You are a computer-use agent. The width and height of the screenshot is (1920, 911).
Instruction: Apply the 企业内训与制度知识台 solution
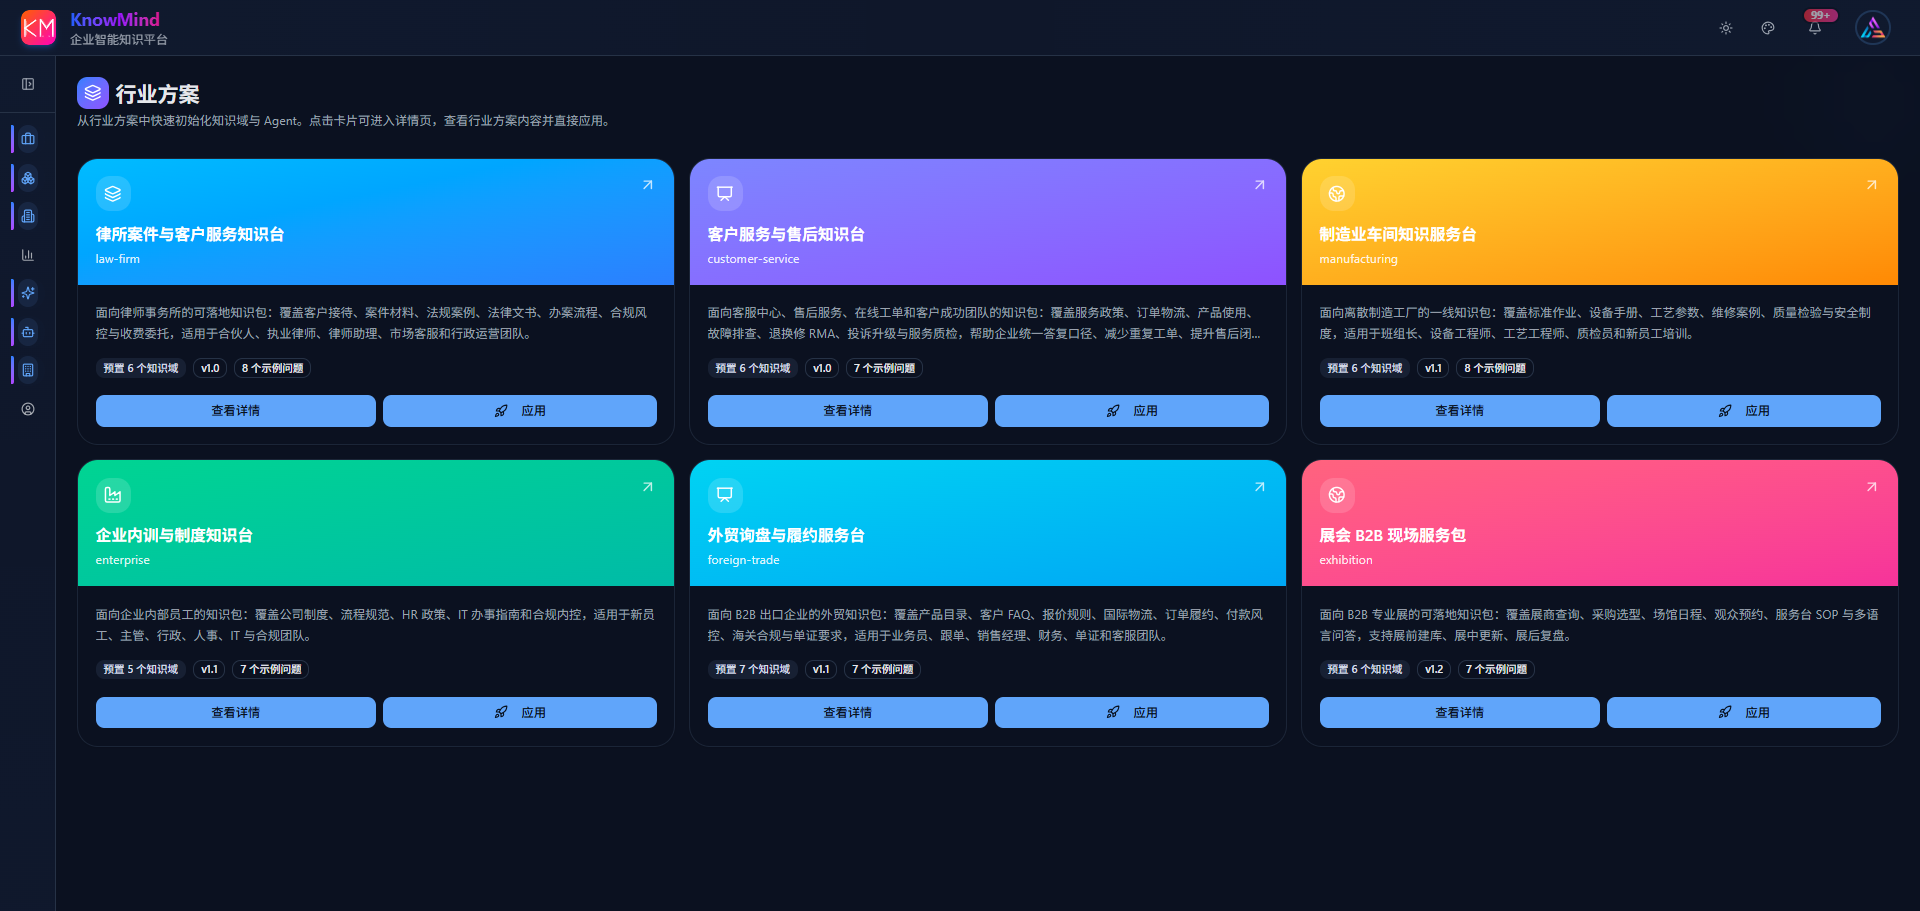click(520, 713)
